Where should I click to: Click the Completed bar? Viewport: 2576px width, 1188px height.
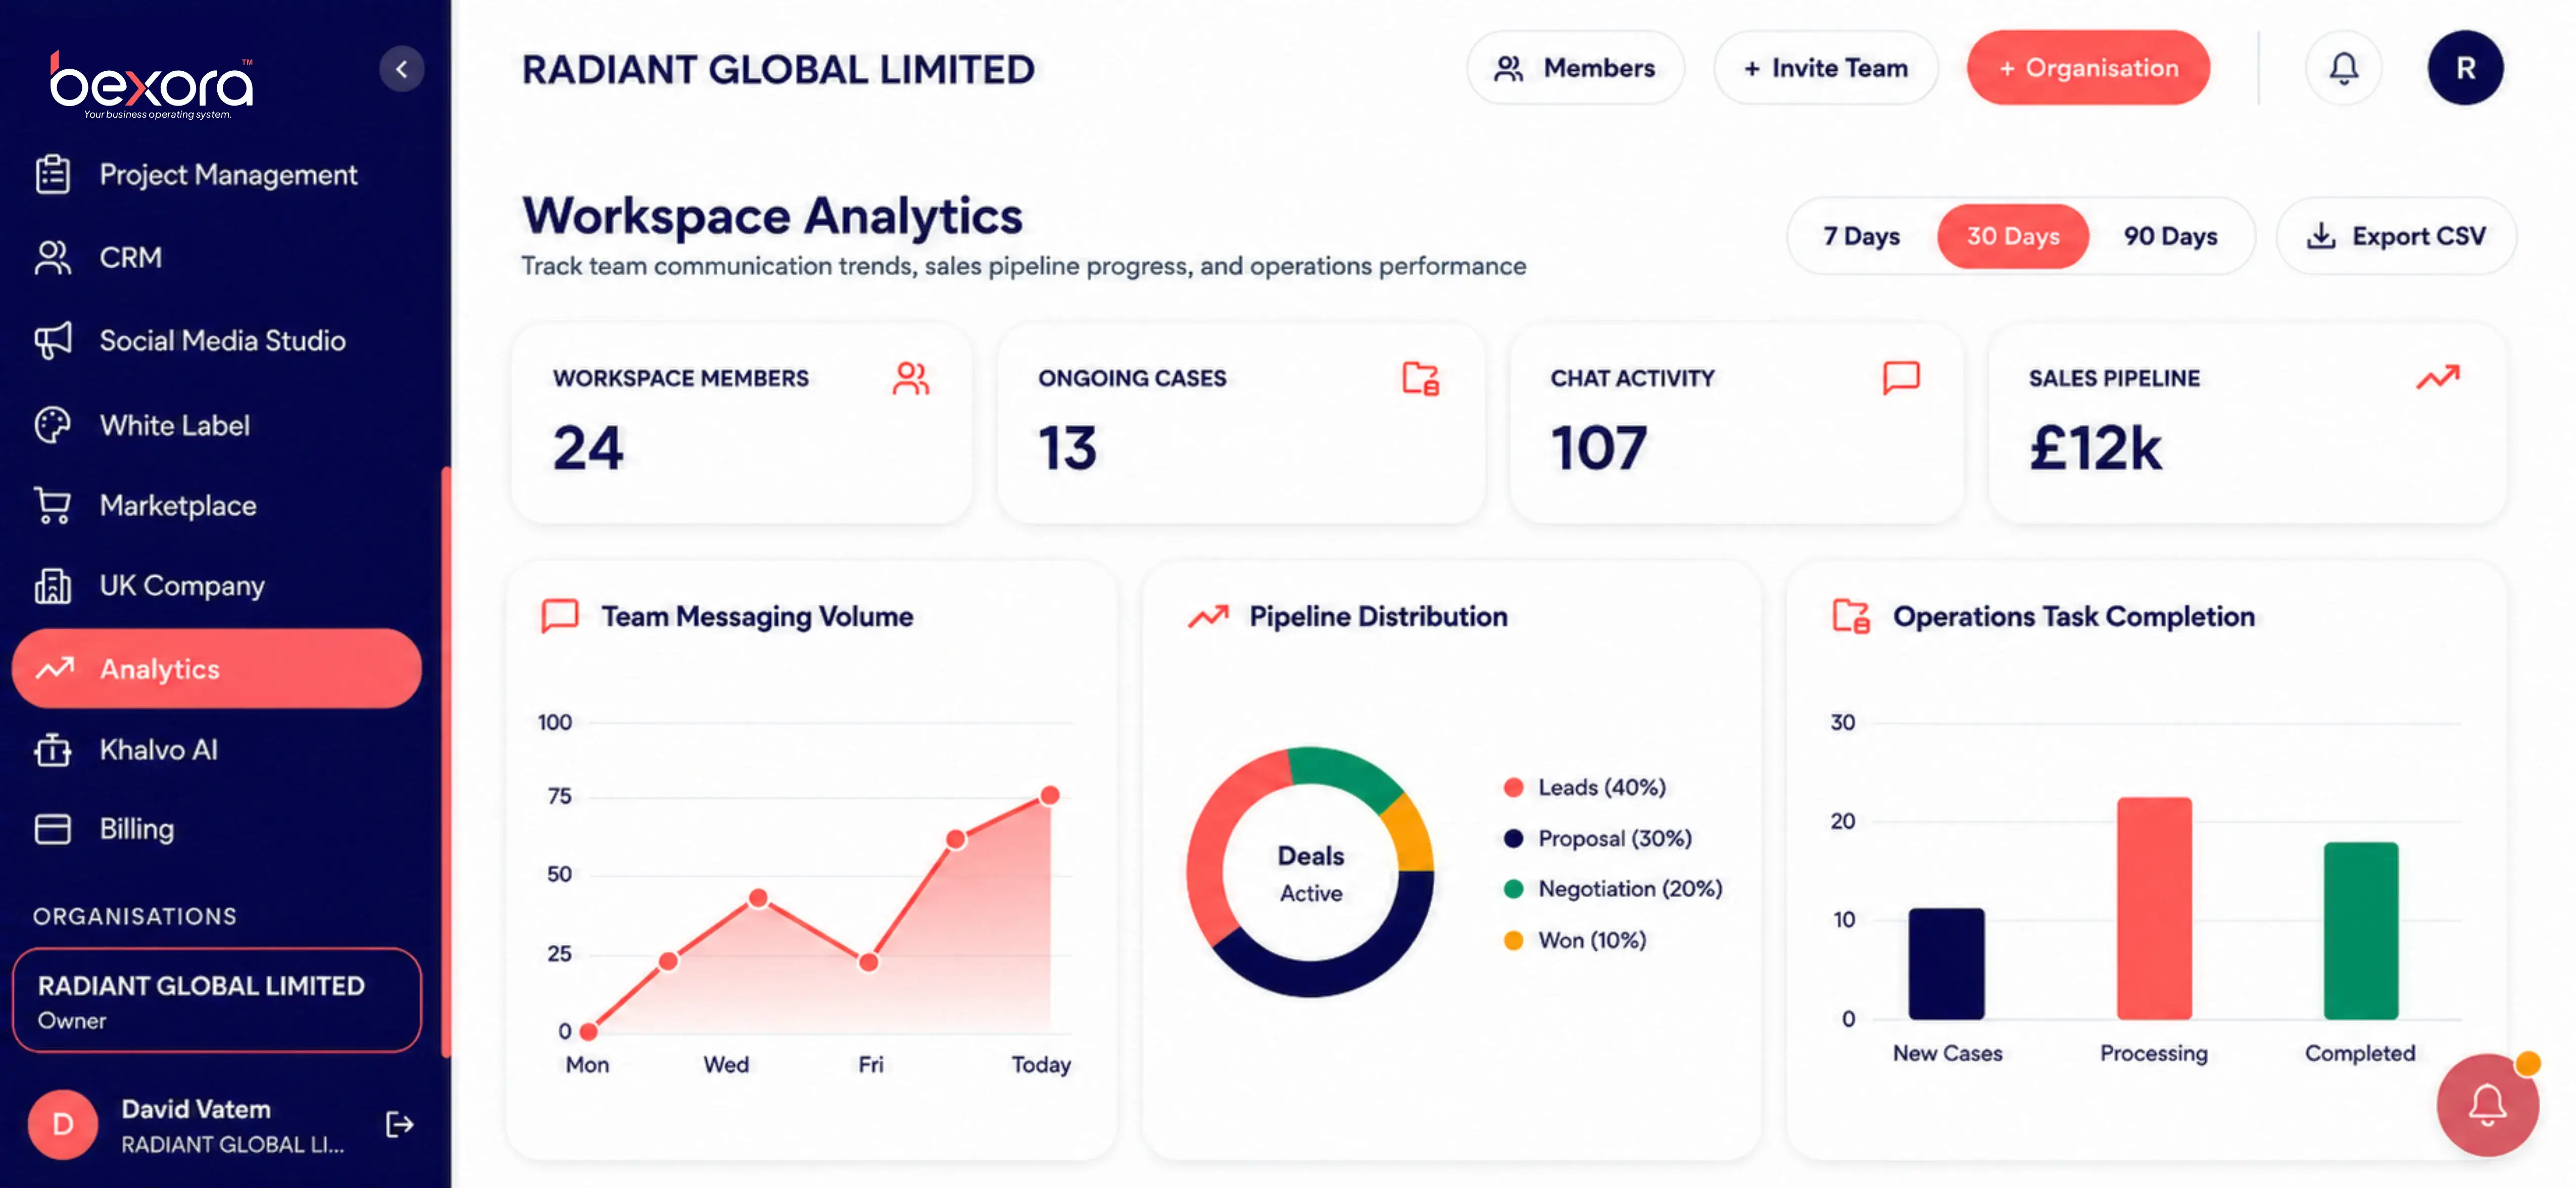(2360, 931)
